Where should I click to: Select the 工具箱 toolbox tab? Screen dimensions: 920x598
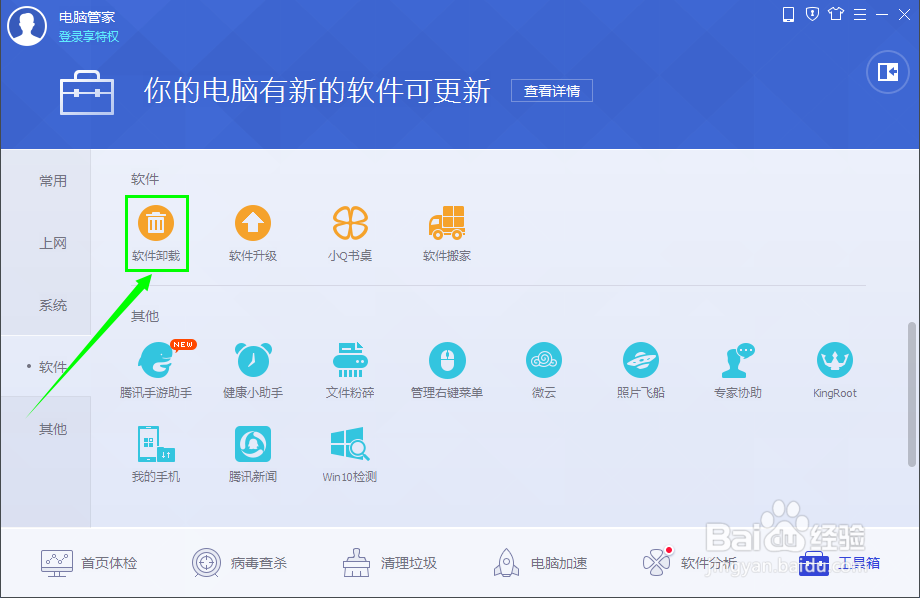(840, 563)
